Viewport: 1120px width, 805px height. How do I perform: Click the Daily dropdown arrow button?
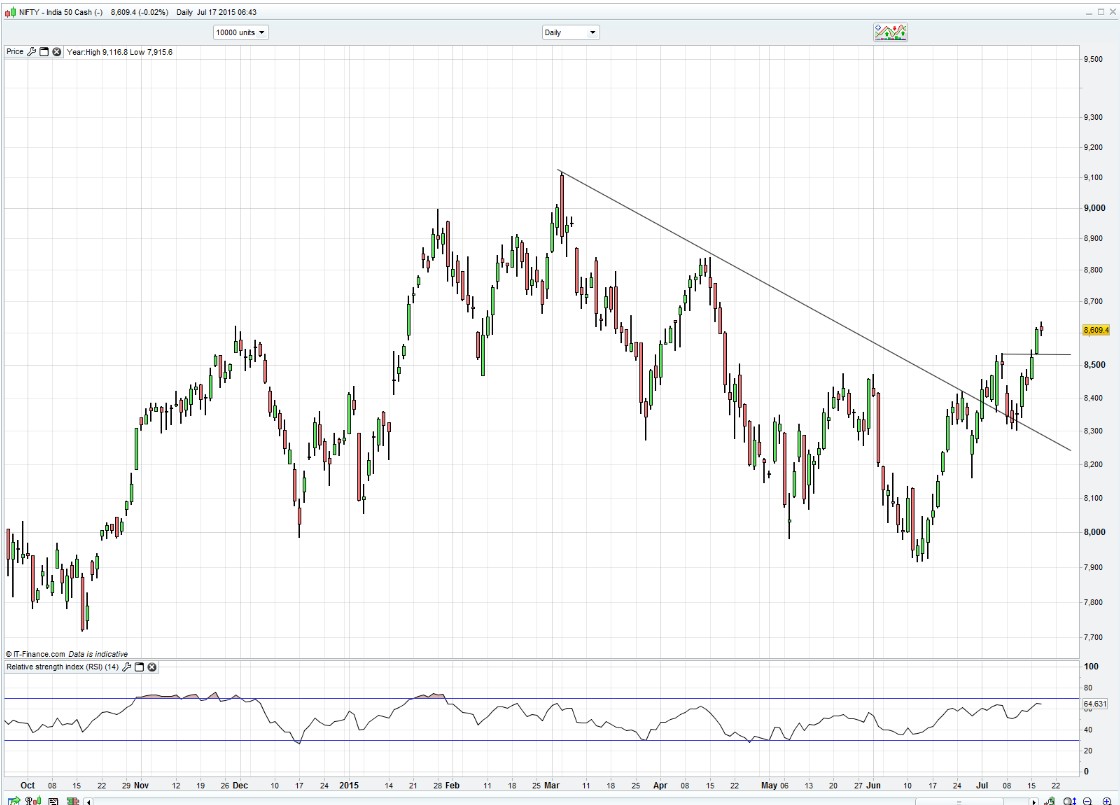coord(592,32)
